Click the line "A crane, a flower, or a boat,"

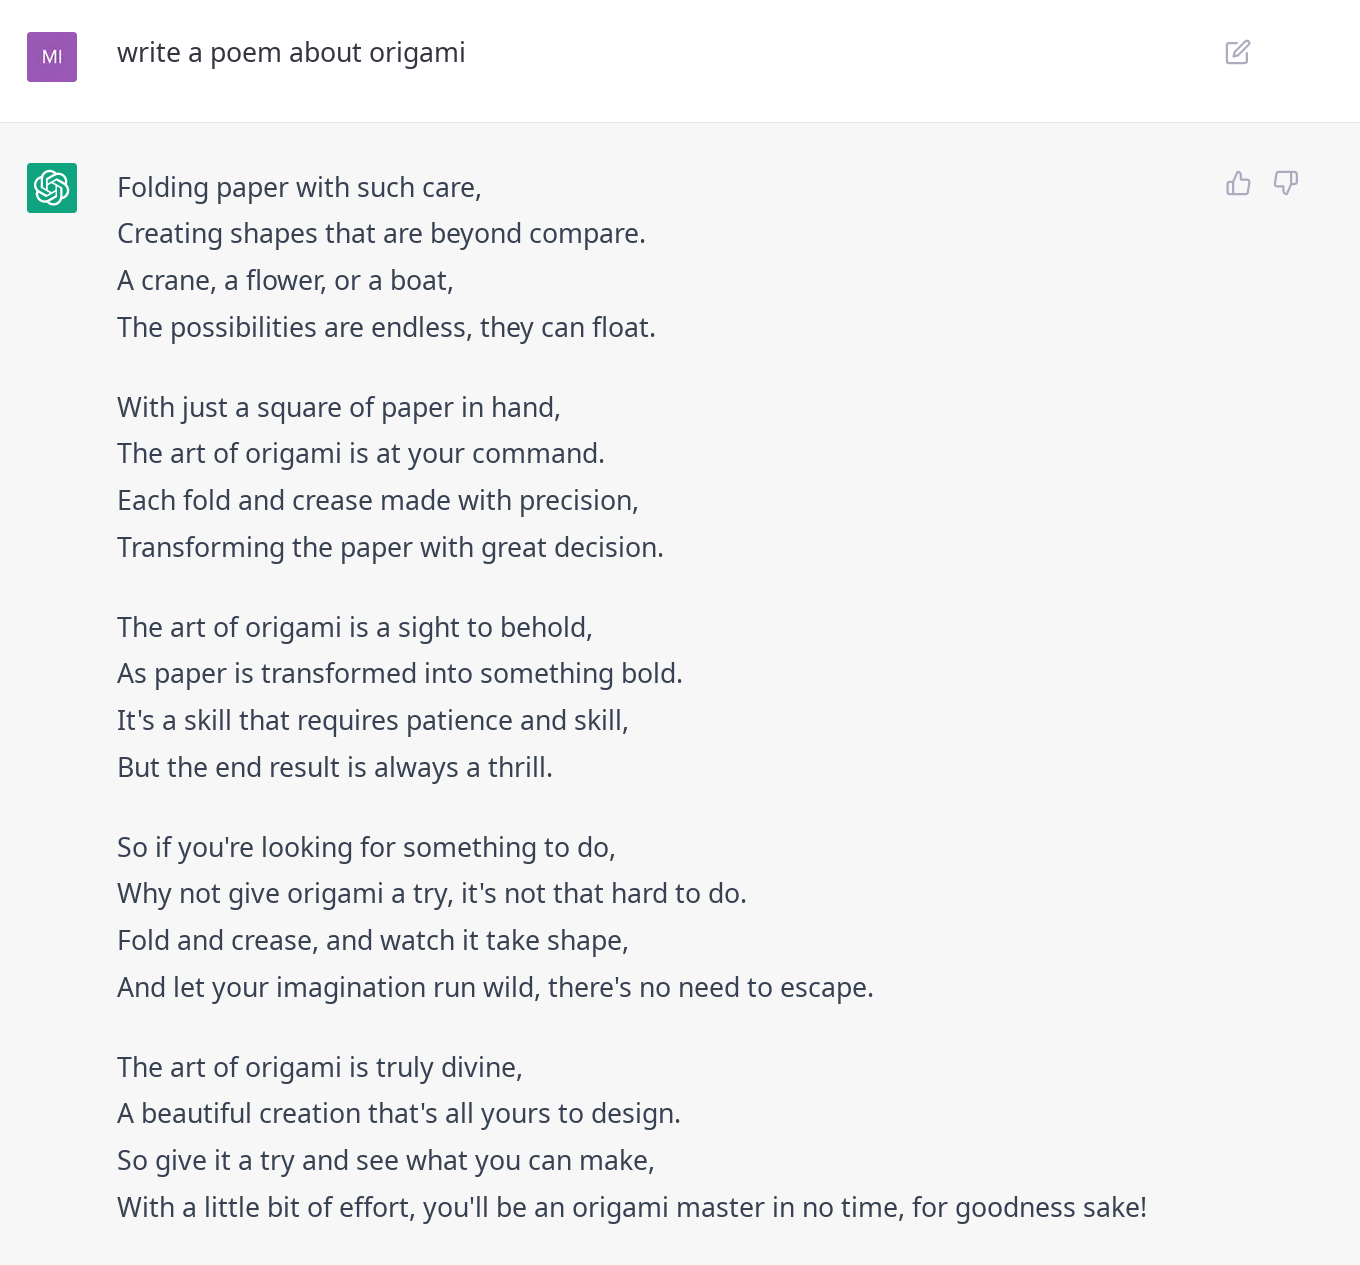285,281
